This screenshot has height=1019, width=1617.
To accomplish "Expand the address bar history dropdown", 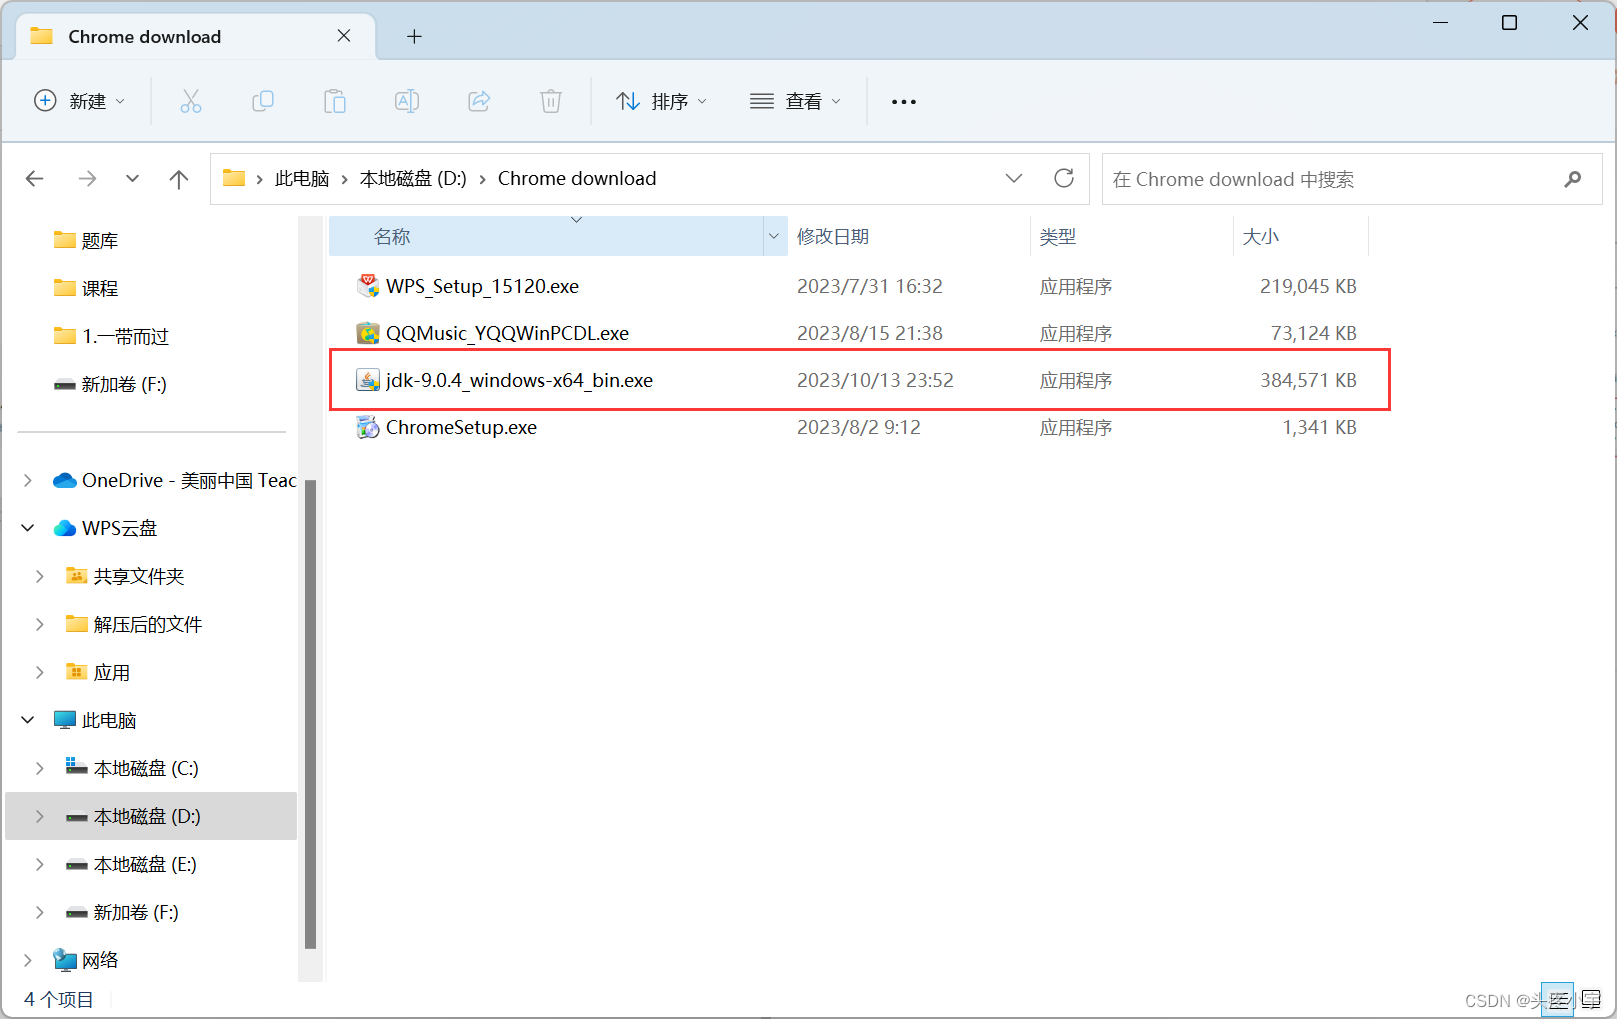I will pyautogui.click(x=1014, y=178).
